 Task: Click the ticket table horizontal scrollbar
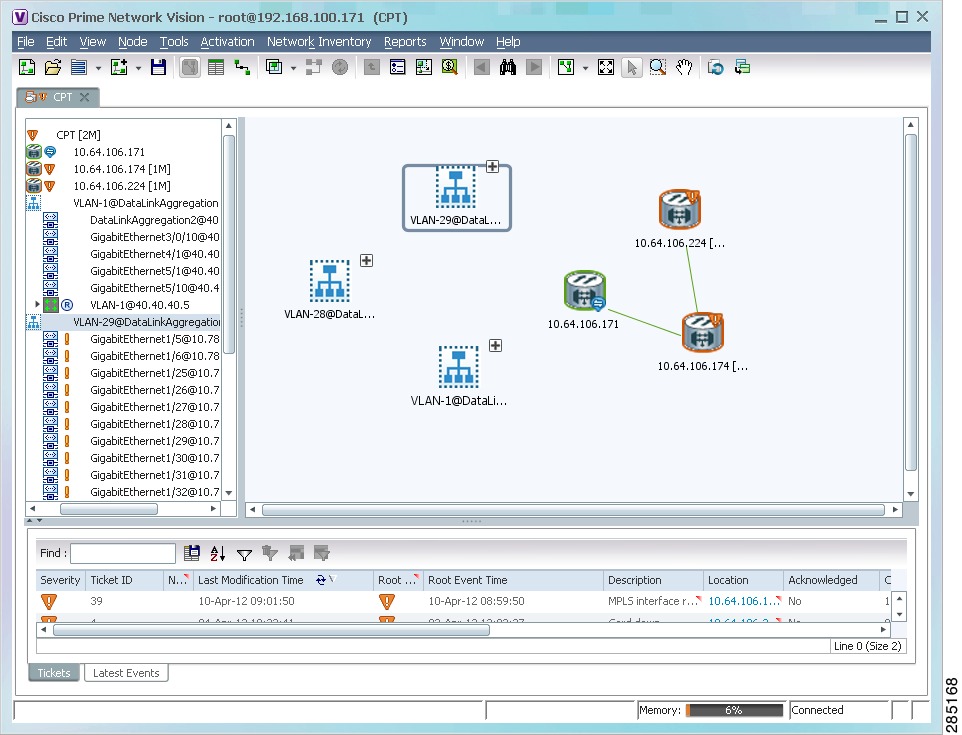(271, 629)
